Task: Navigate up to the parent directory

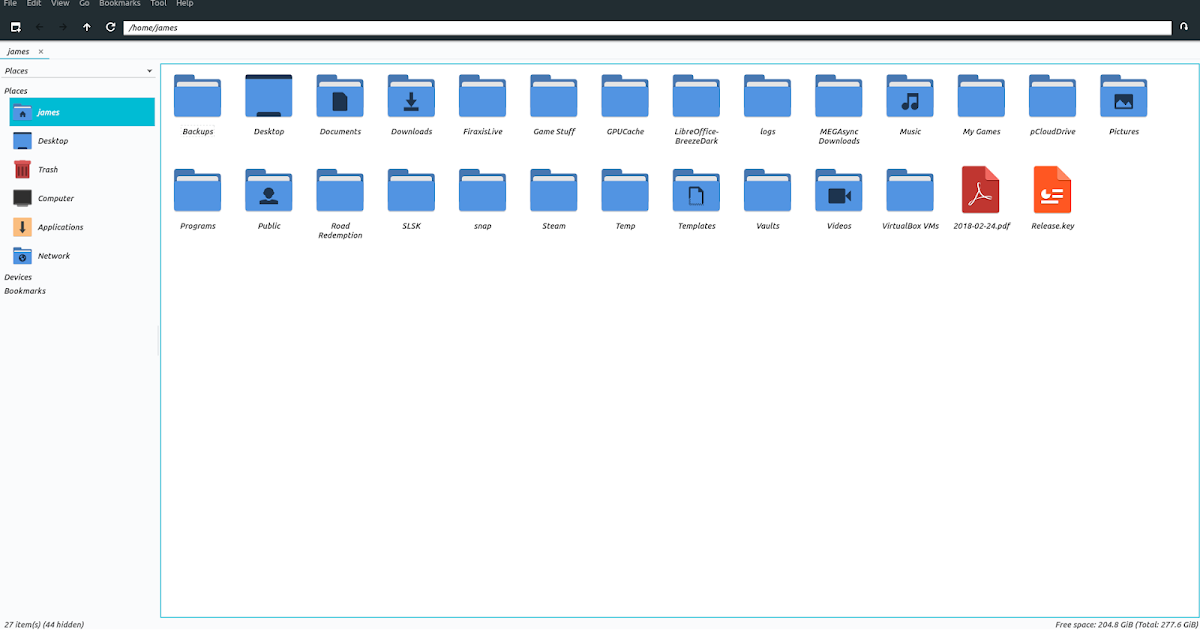Action: tap(87, 27)
